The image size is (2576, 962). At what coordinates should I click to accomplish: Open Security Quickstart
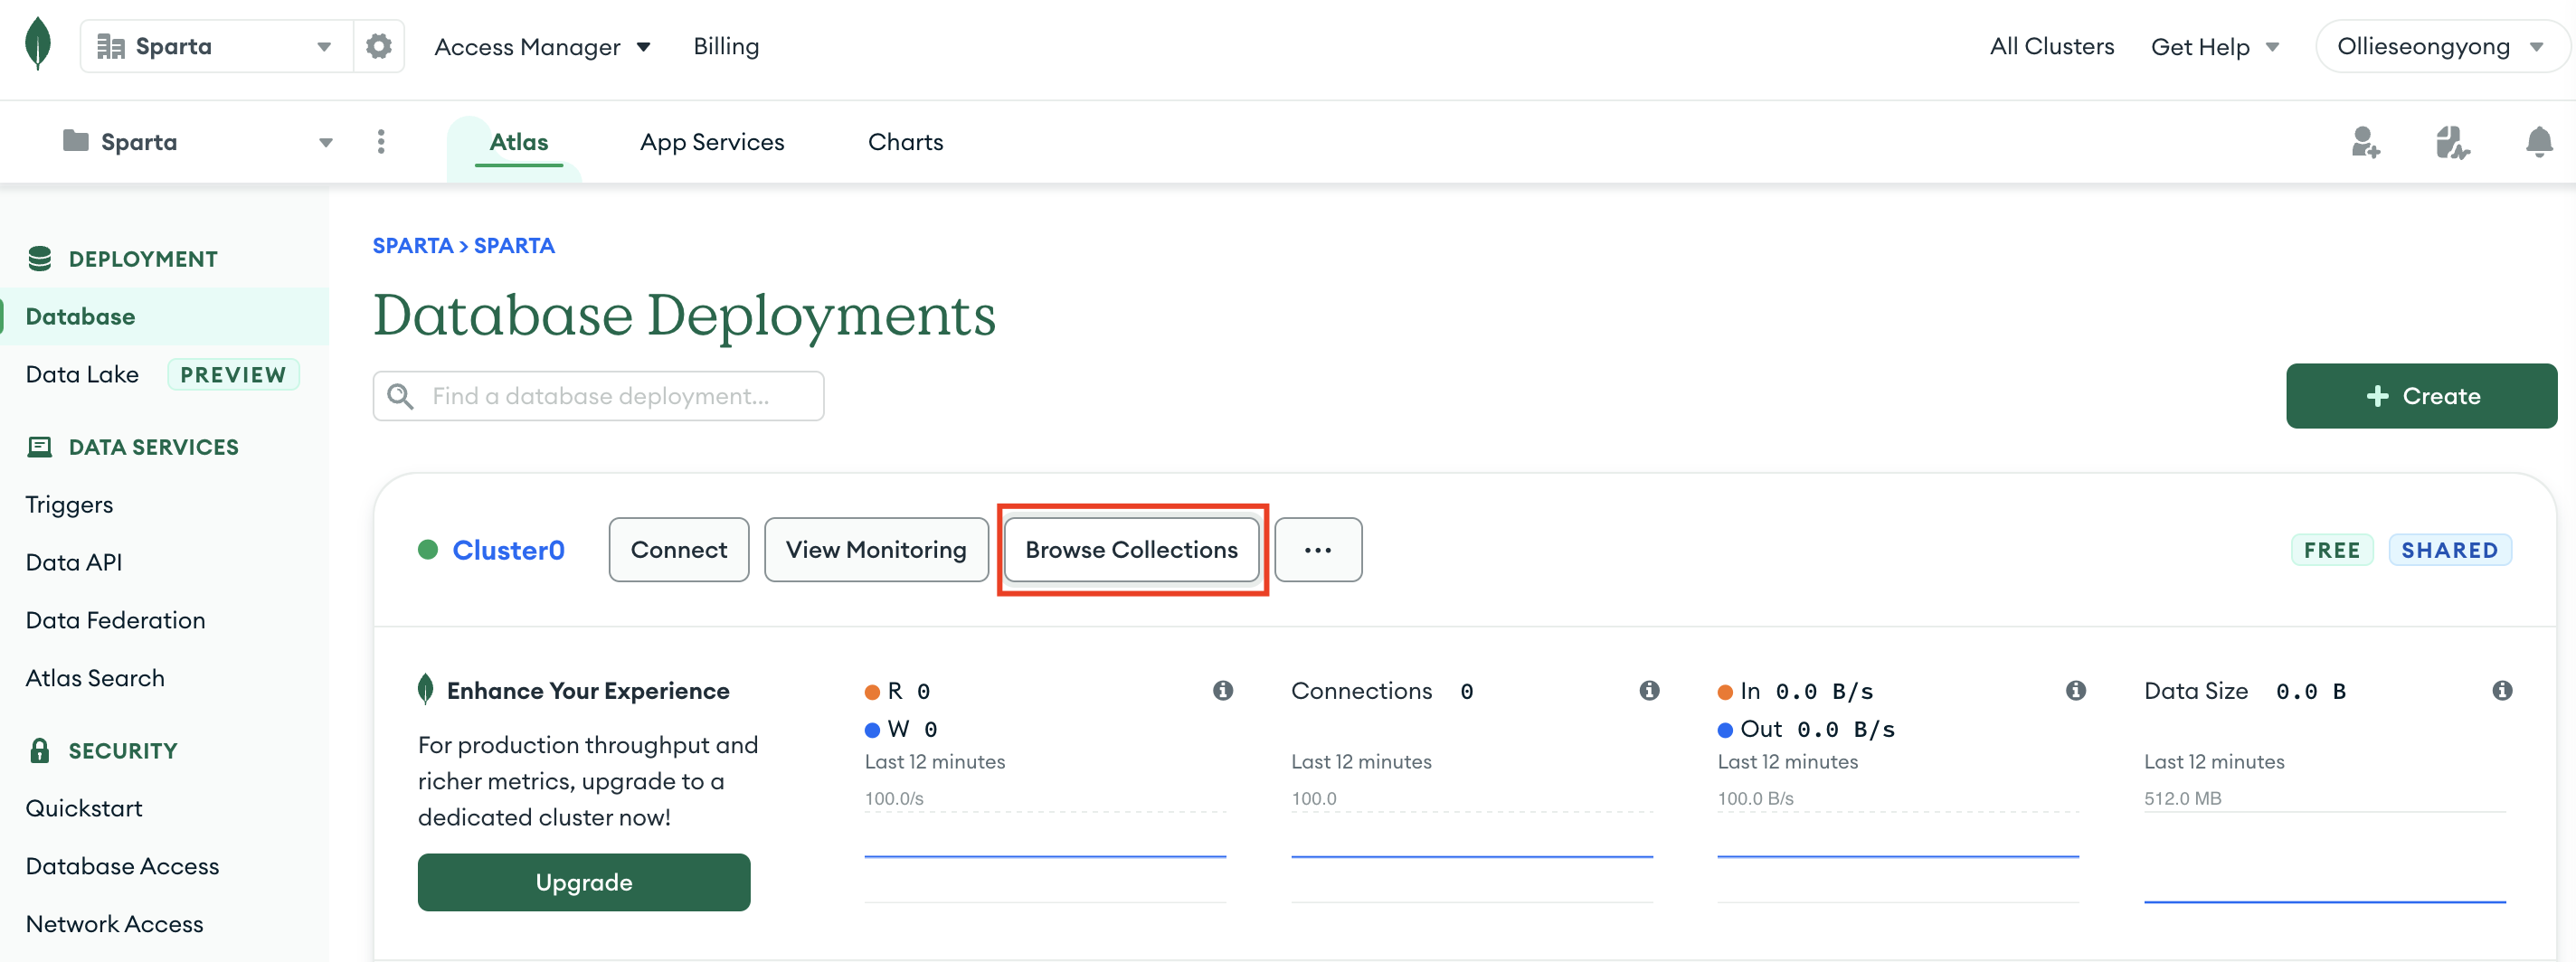point(84,808)
